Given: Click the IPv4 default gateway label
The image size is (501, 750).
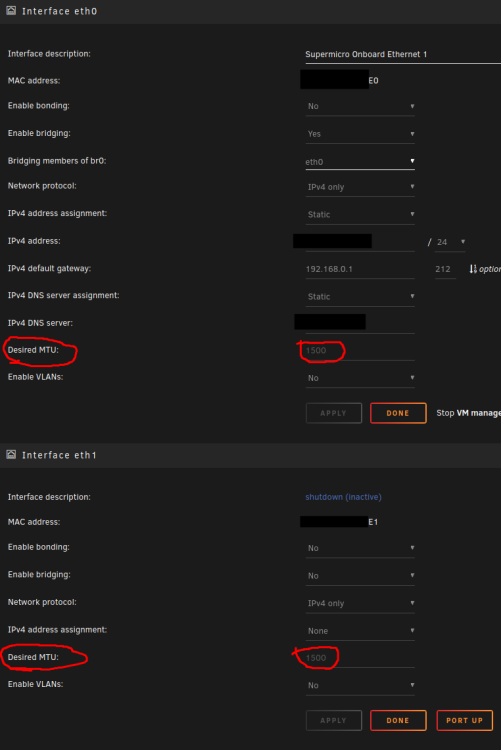Looking at the screenshot, I should click(x=49, y=268).
